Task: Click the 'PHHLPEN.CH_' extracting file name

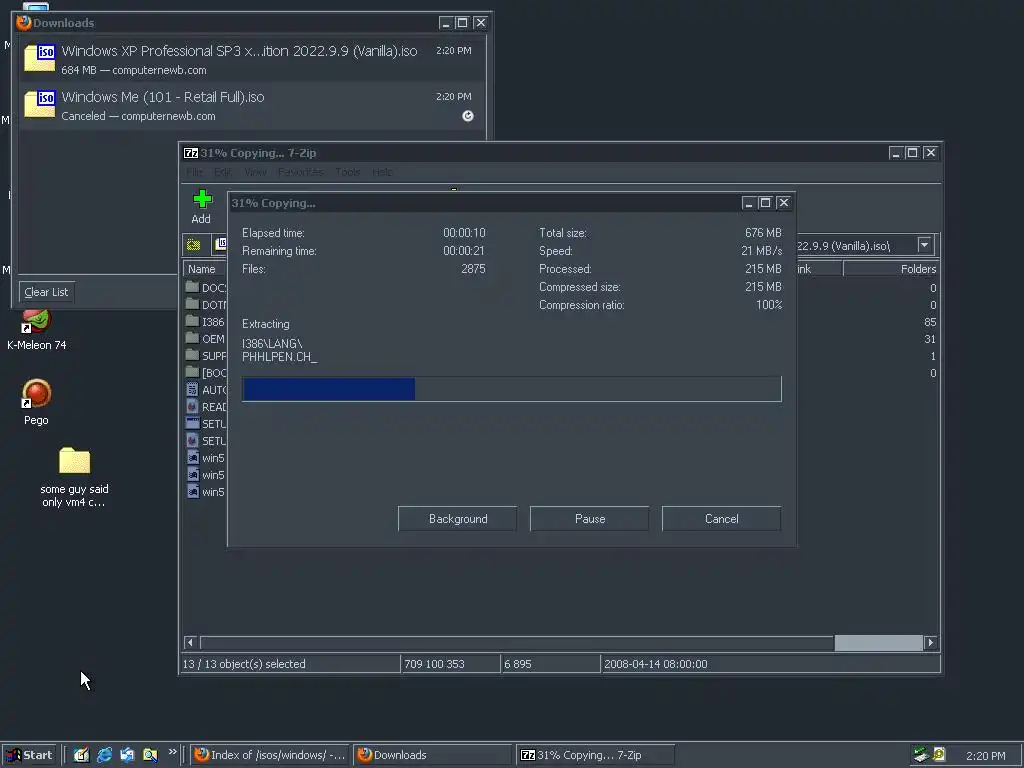Action: 280,357
